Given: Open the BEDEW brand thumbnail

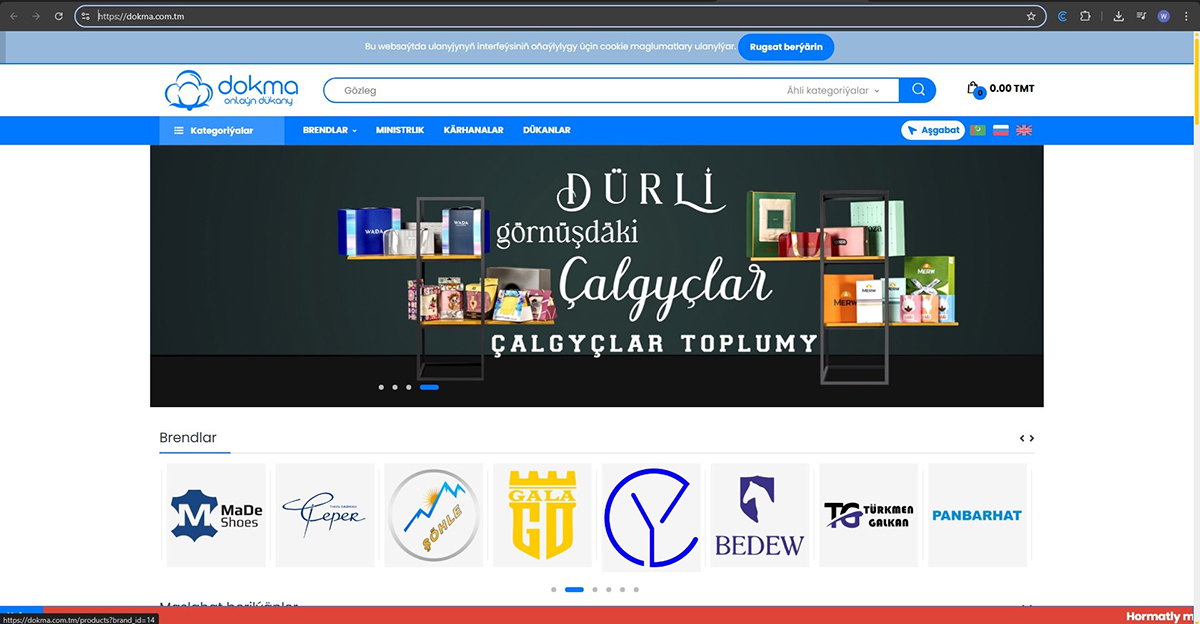Looking at the screenshot, I should (x=759, y=515).
